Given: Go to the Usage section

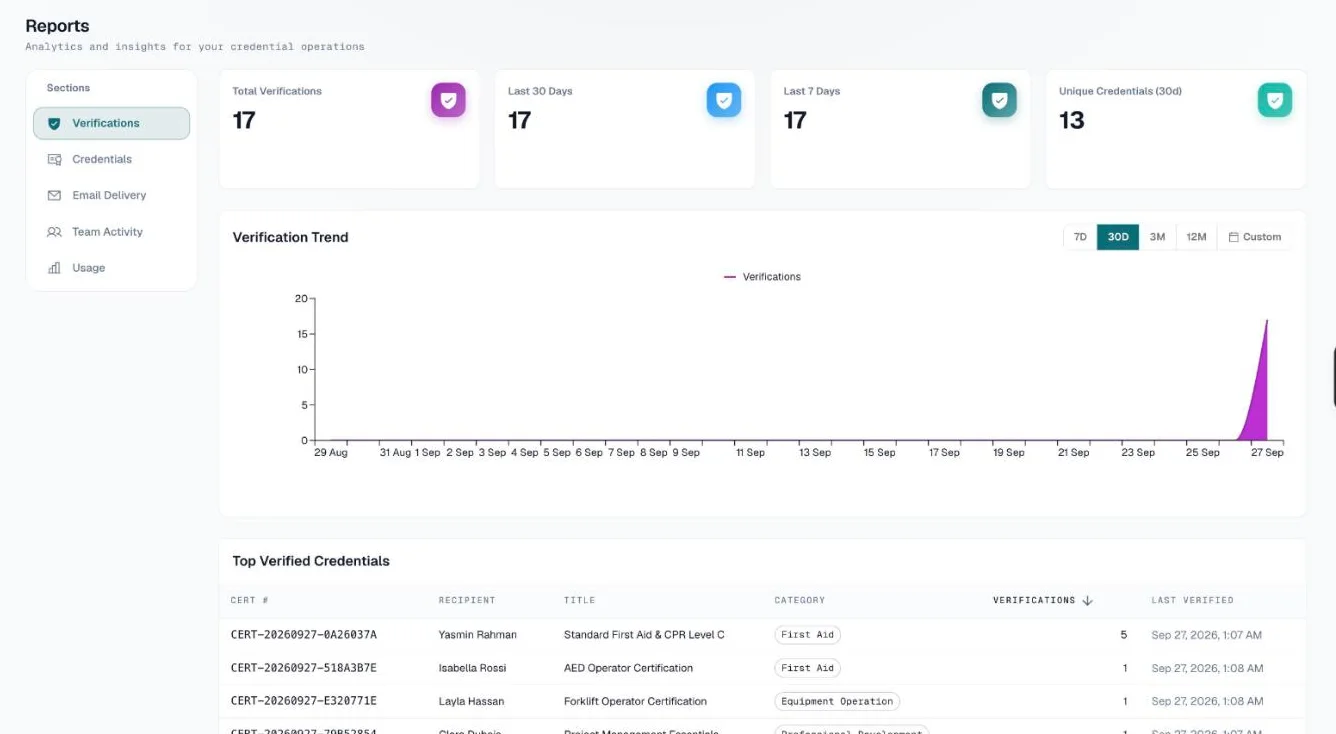Looking at the screenshot, I should tap(111, 268).
